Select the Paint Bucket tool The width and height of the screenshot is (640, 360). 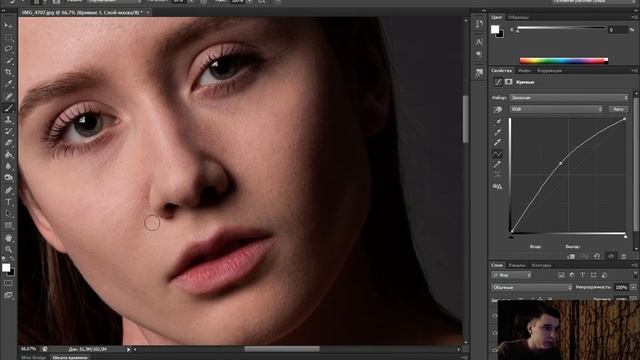click(8, 155)
